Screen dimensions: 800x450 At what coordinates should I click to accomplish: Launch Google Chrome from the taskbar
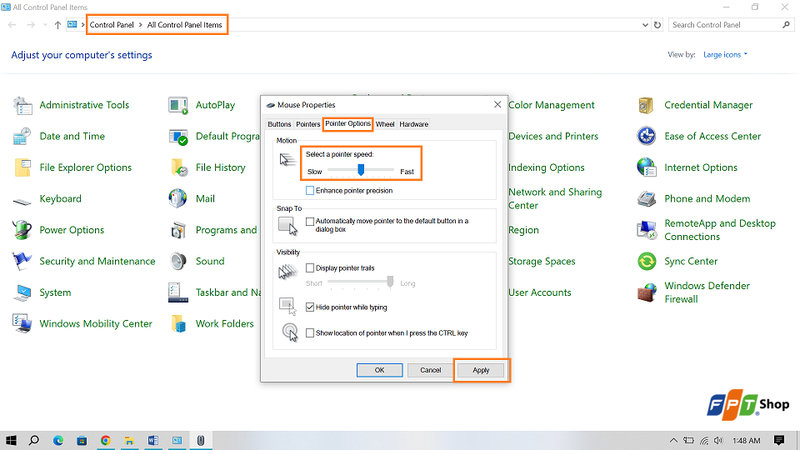pos(106,440)
